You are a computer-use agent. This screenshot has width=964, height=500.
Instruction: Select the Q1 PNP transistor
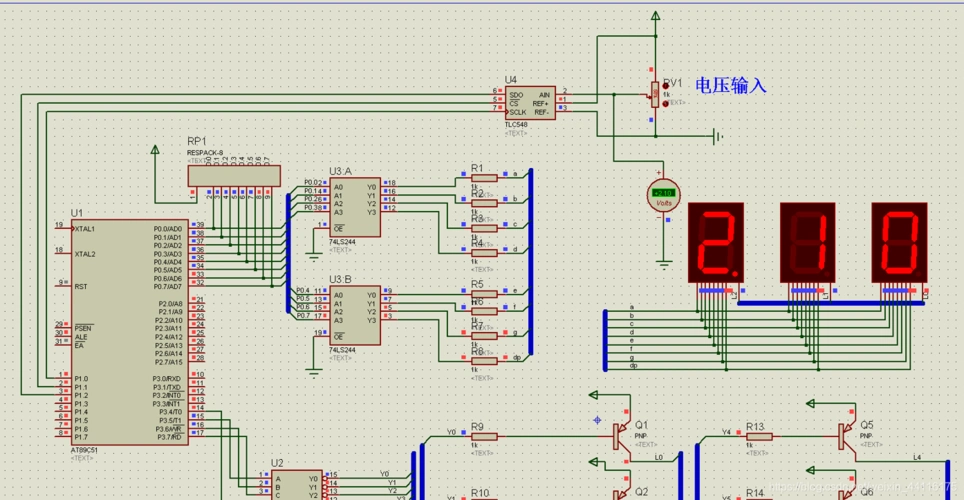[x=620, y=436]
